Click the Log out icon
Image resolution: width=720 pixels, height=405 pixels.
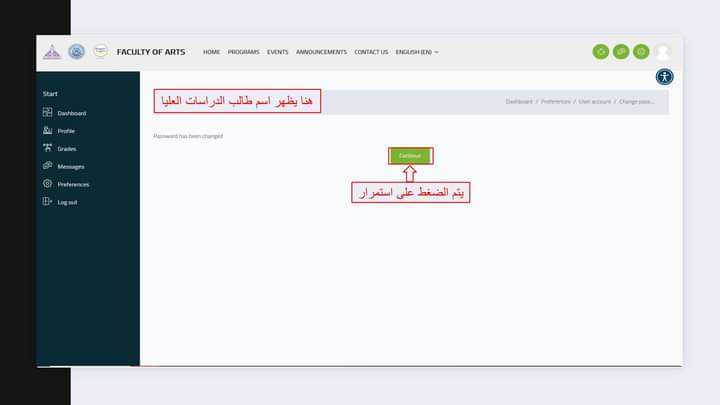47,202
